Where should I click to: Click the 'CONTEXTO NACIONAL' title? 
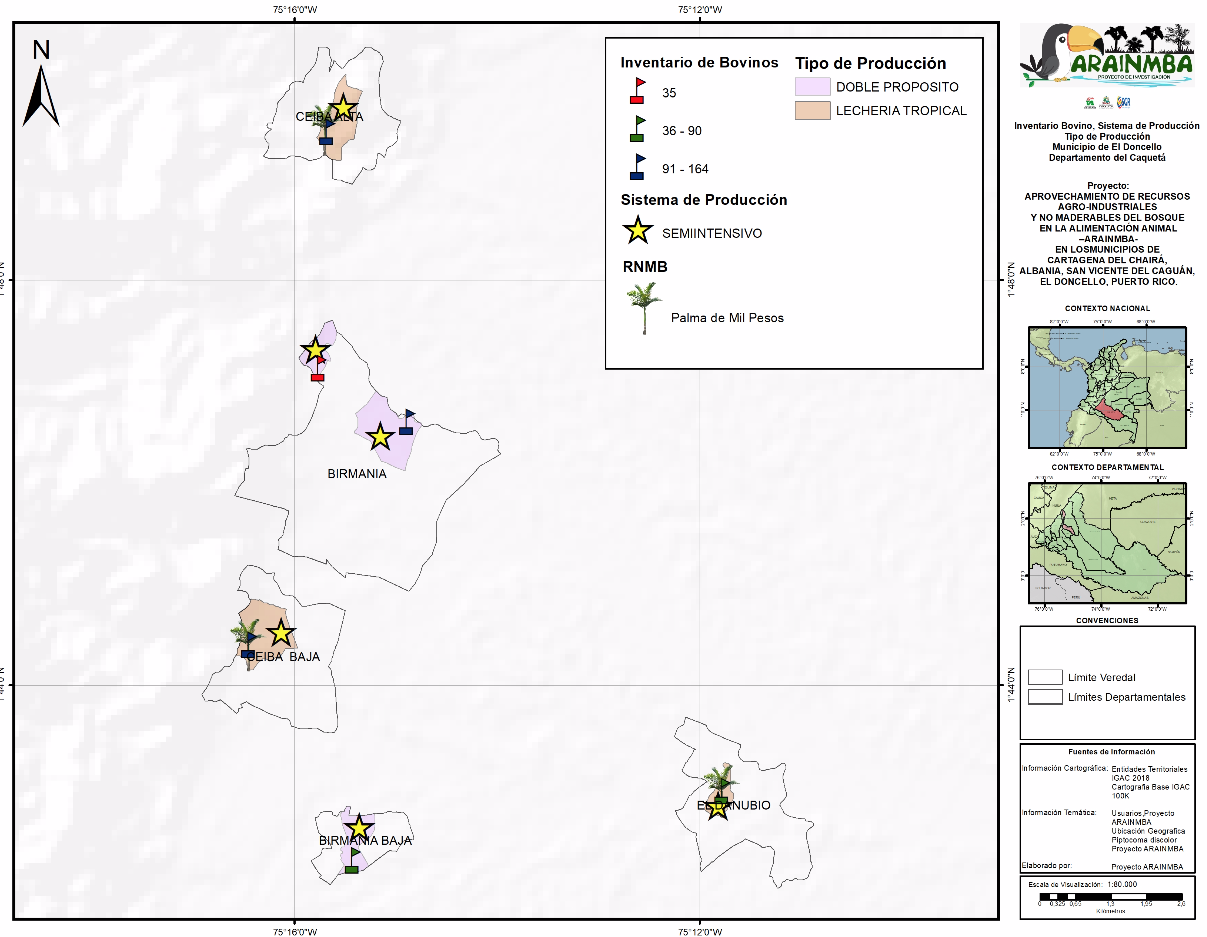point(1107,308)
